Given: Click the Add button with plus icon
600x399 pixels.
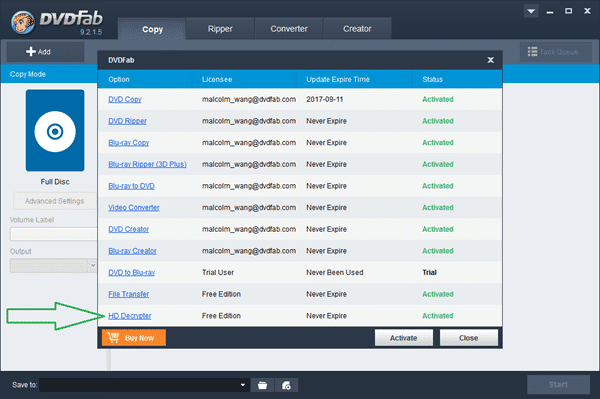Looking at the screenshot, I should [x=45, y=52].
